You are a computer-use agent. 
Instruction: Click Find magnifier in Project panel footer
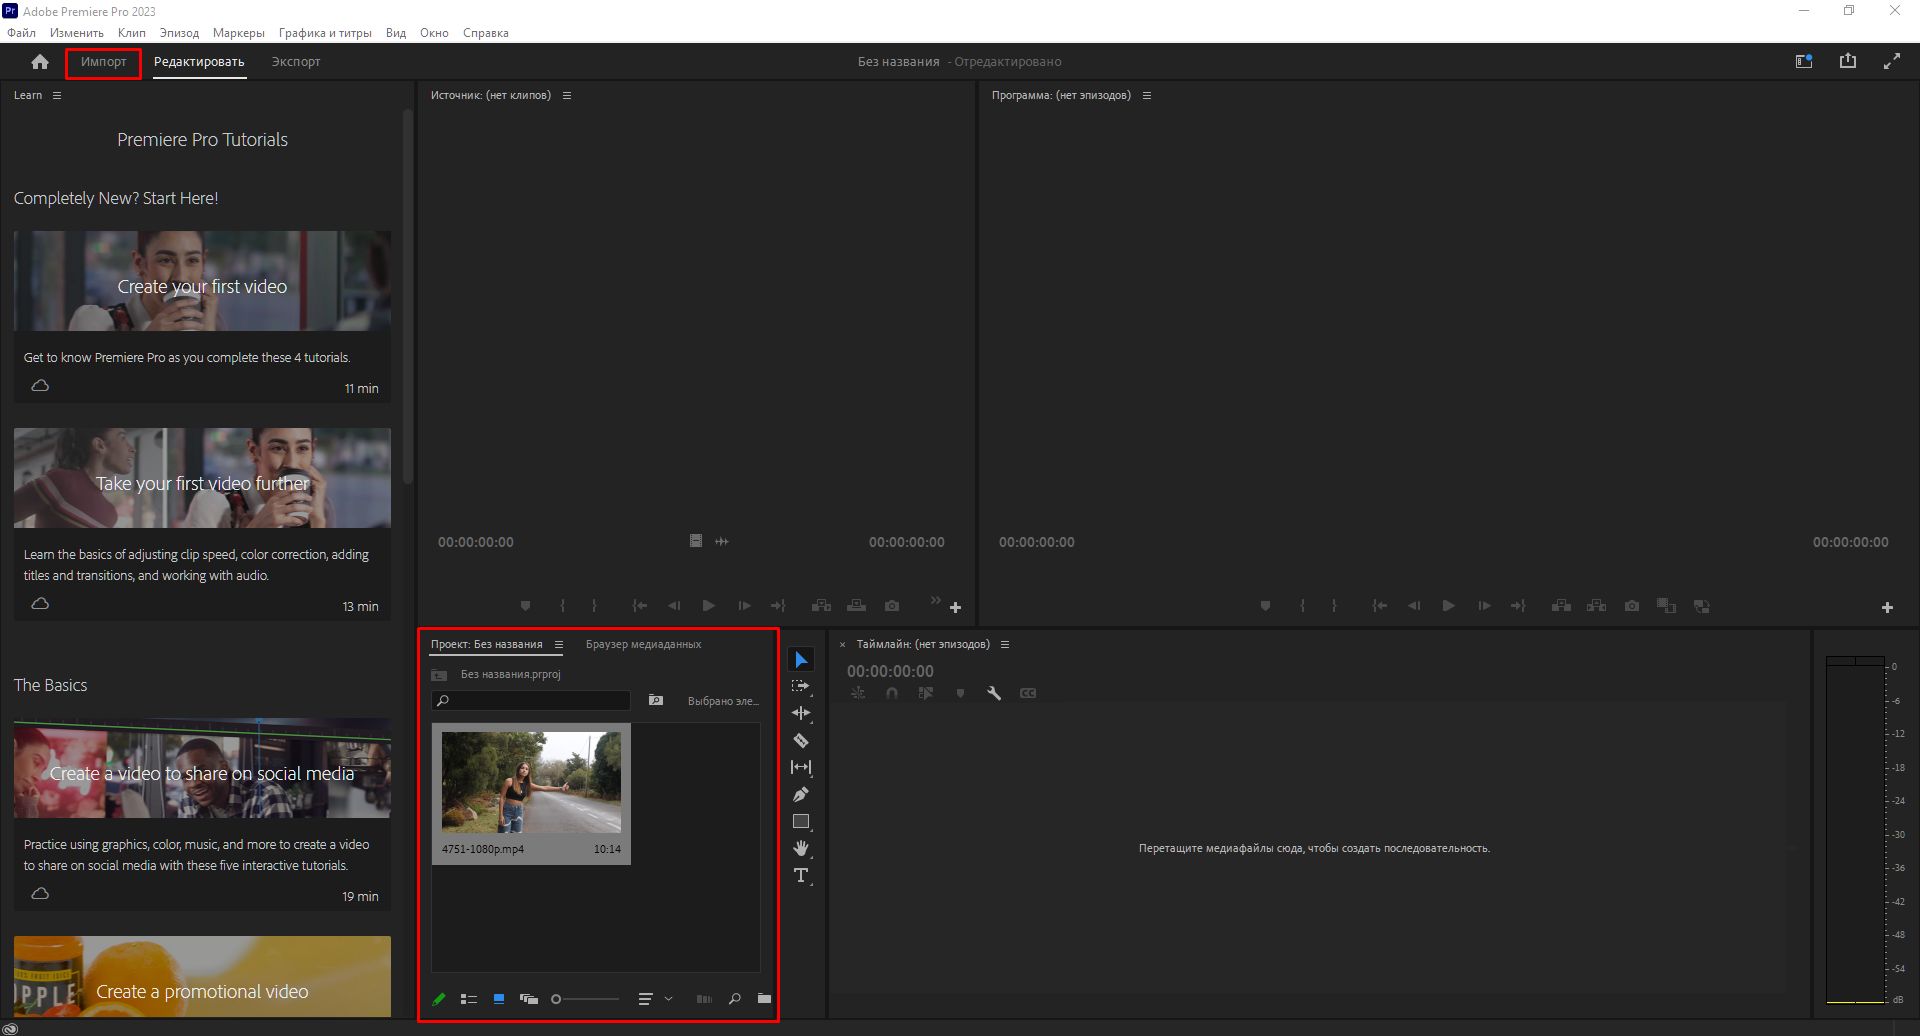pos(735,999)
